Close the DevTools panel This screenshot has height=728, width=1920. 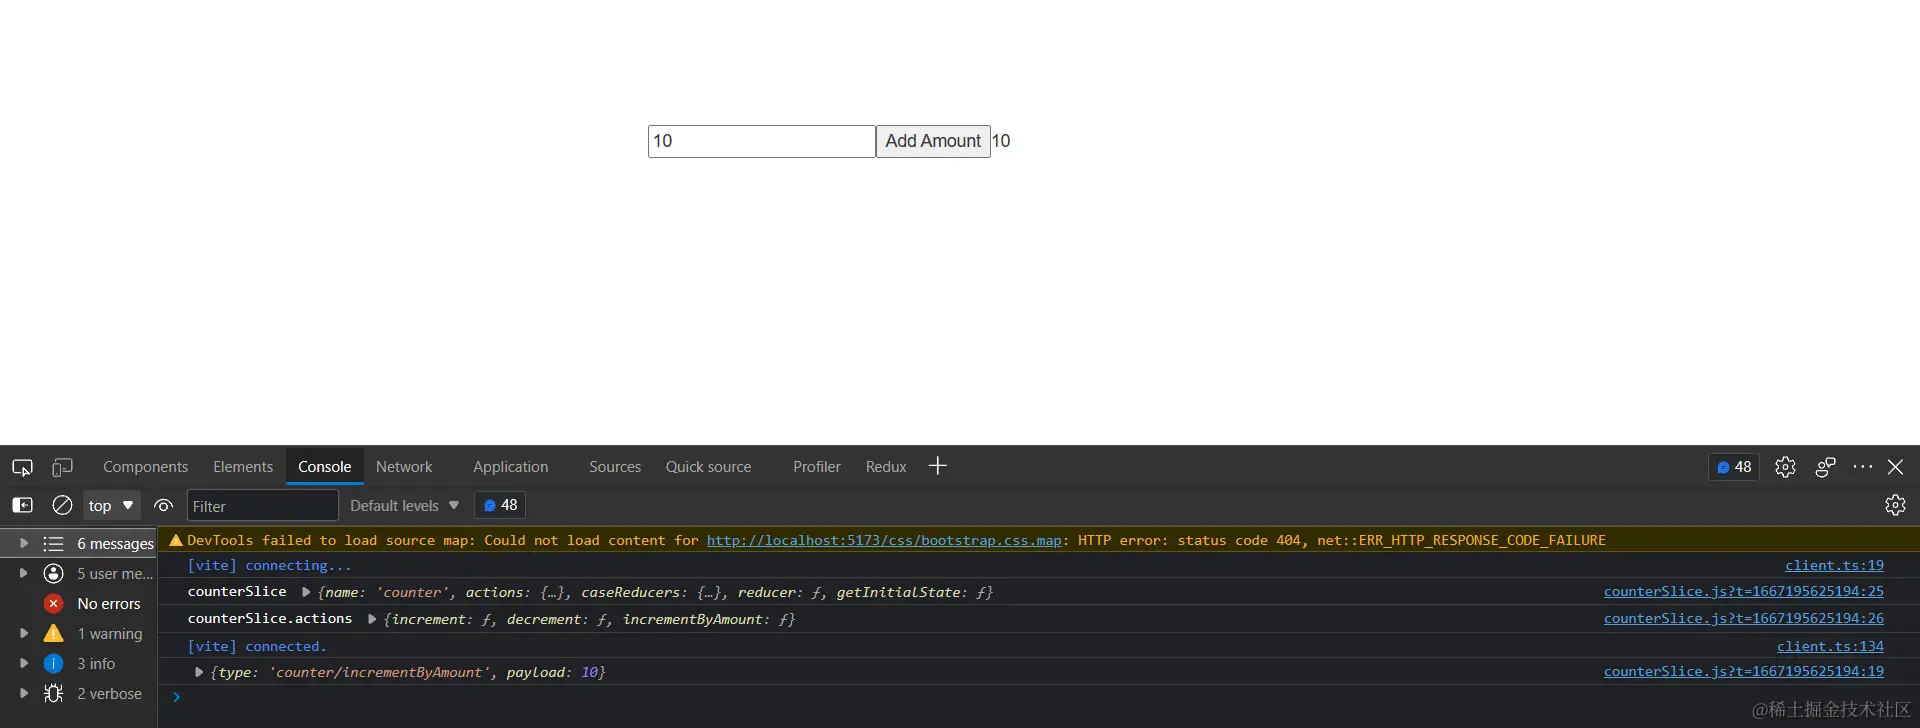pyautogui.click(x=1895, y=467)
